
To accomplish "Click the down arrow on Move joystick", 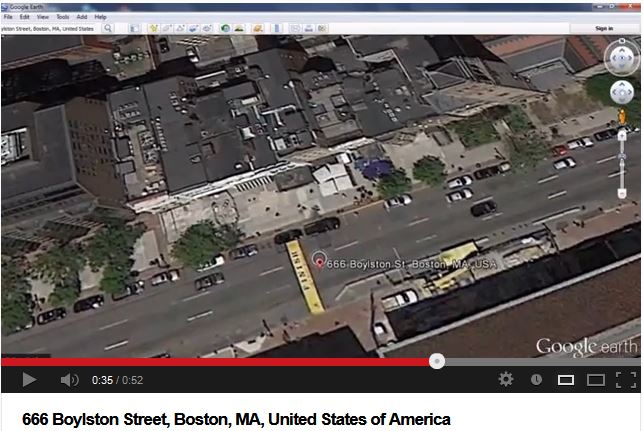I will [x=622, y=100].
